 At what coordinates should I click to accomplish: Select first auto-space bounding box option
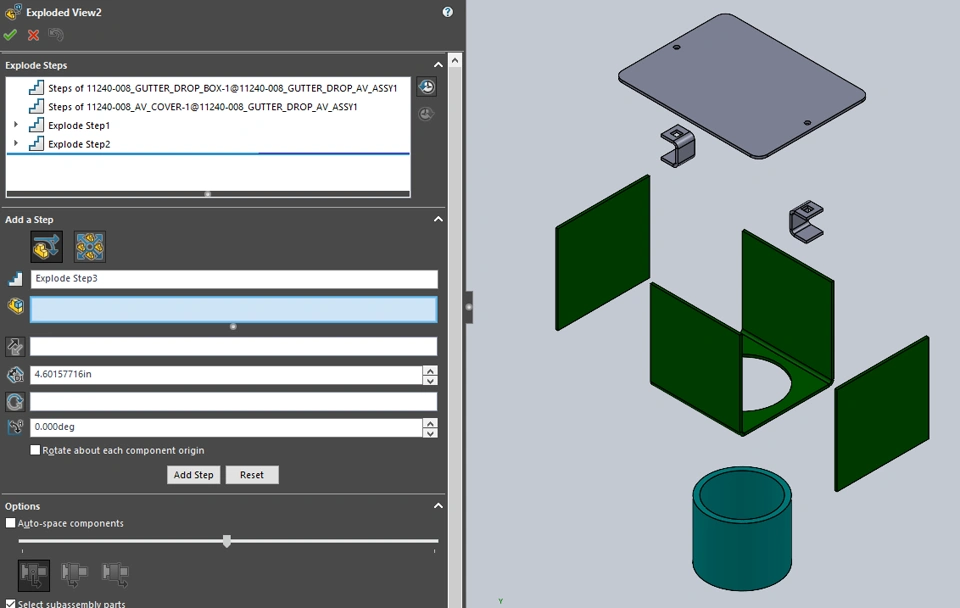coord(34,575)
